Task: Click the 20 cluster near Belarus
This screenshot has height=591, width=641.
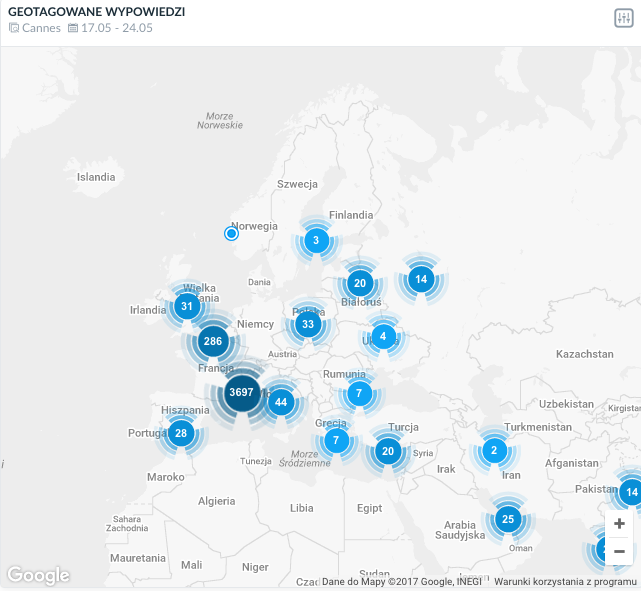Action: 360,283
